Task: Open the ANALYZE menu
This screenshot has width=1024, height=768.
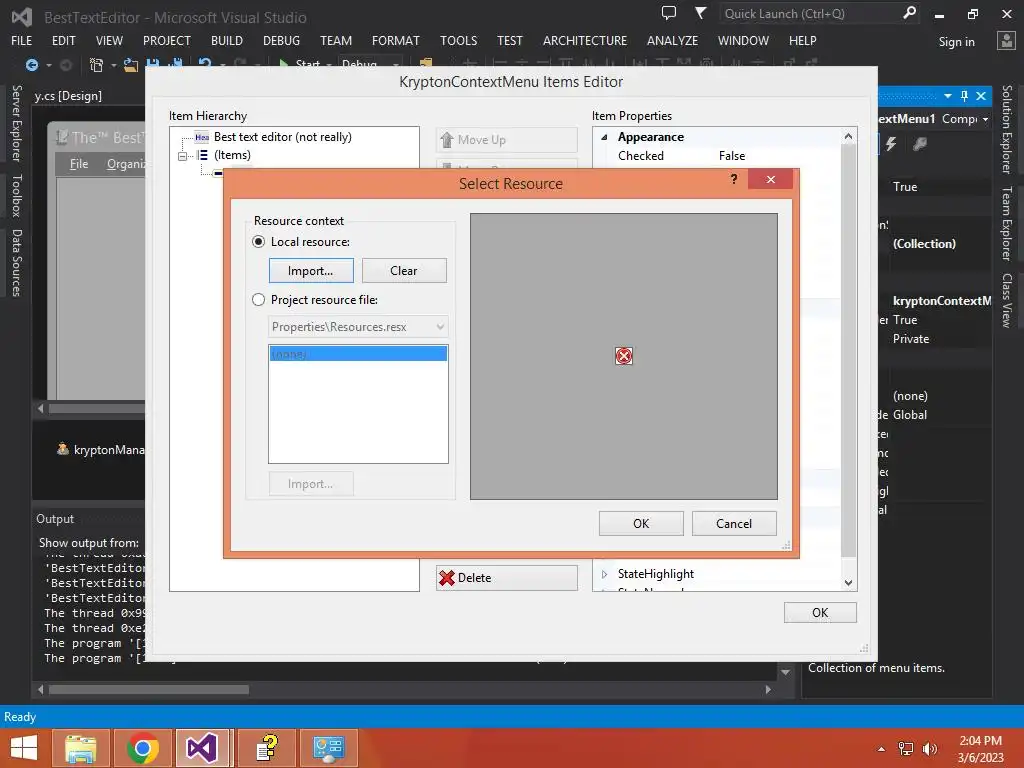Action: pos(672,40)
